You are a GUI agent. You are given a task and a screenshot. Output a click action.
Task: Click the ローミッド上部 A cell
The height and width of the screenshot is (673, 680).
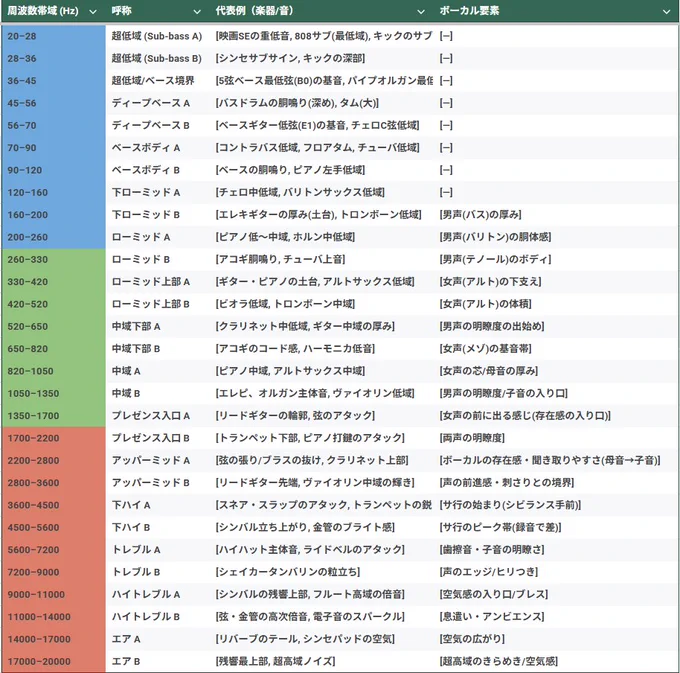(x=158, y=282)
